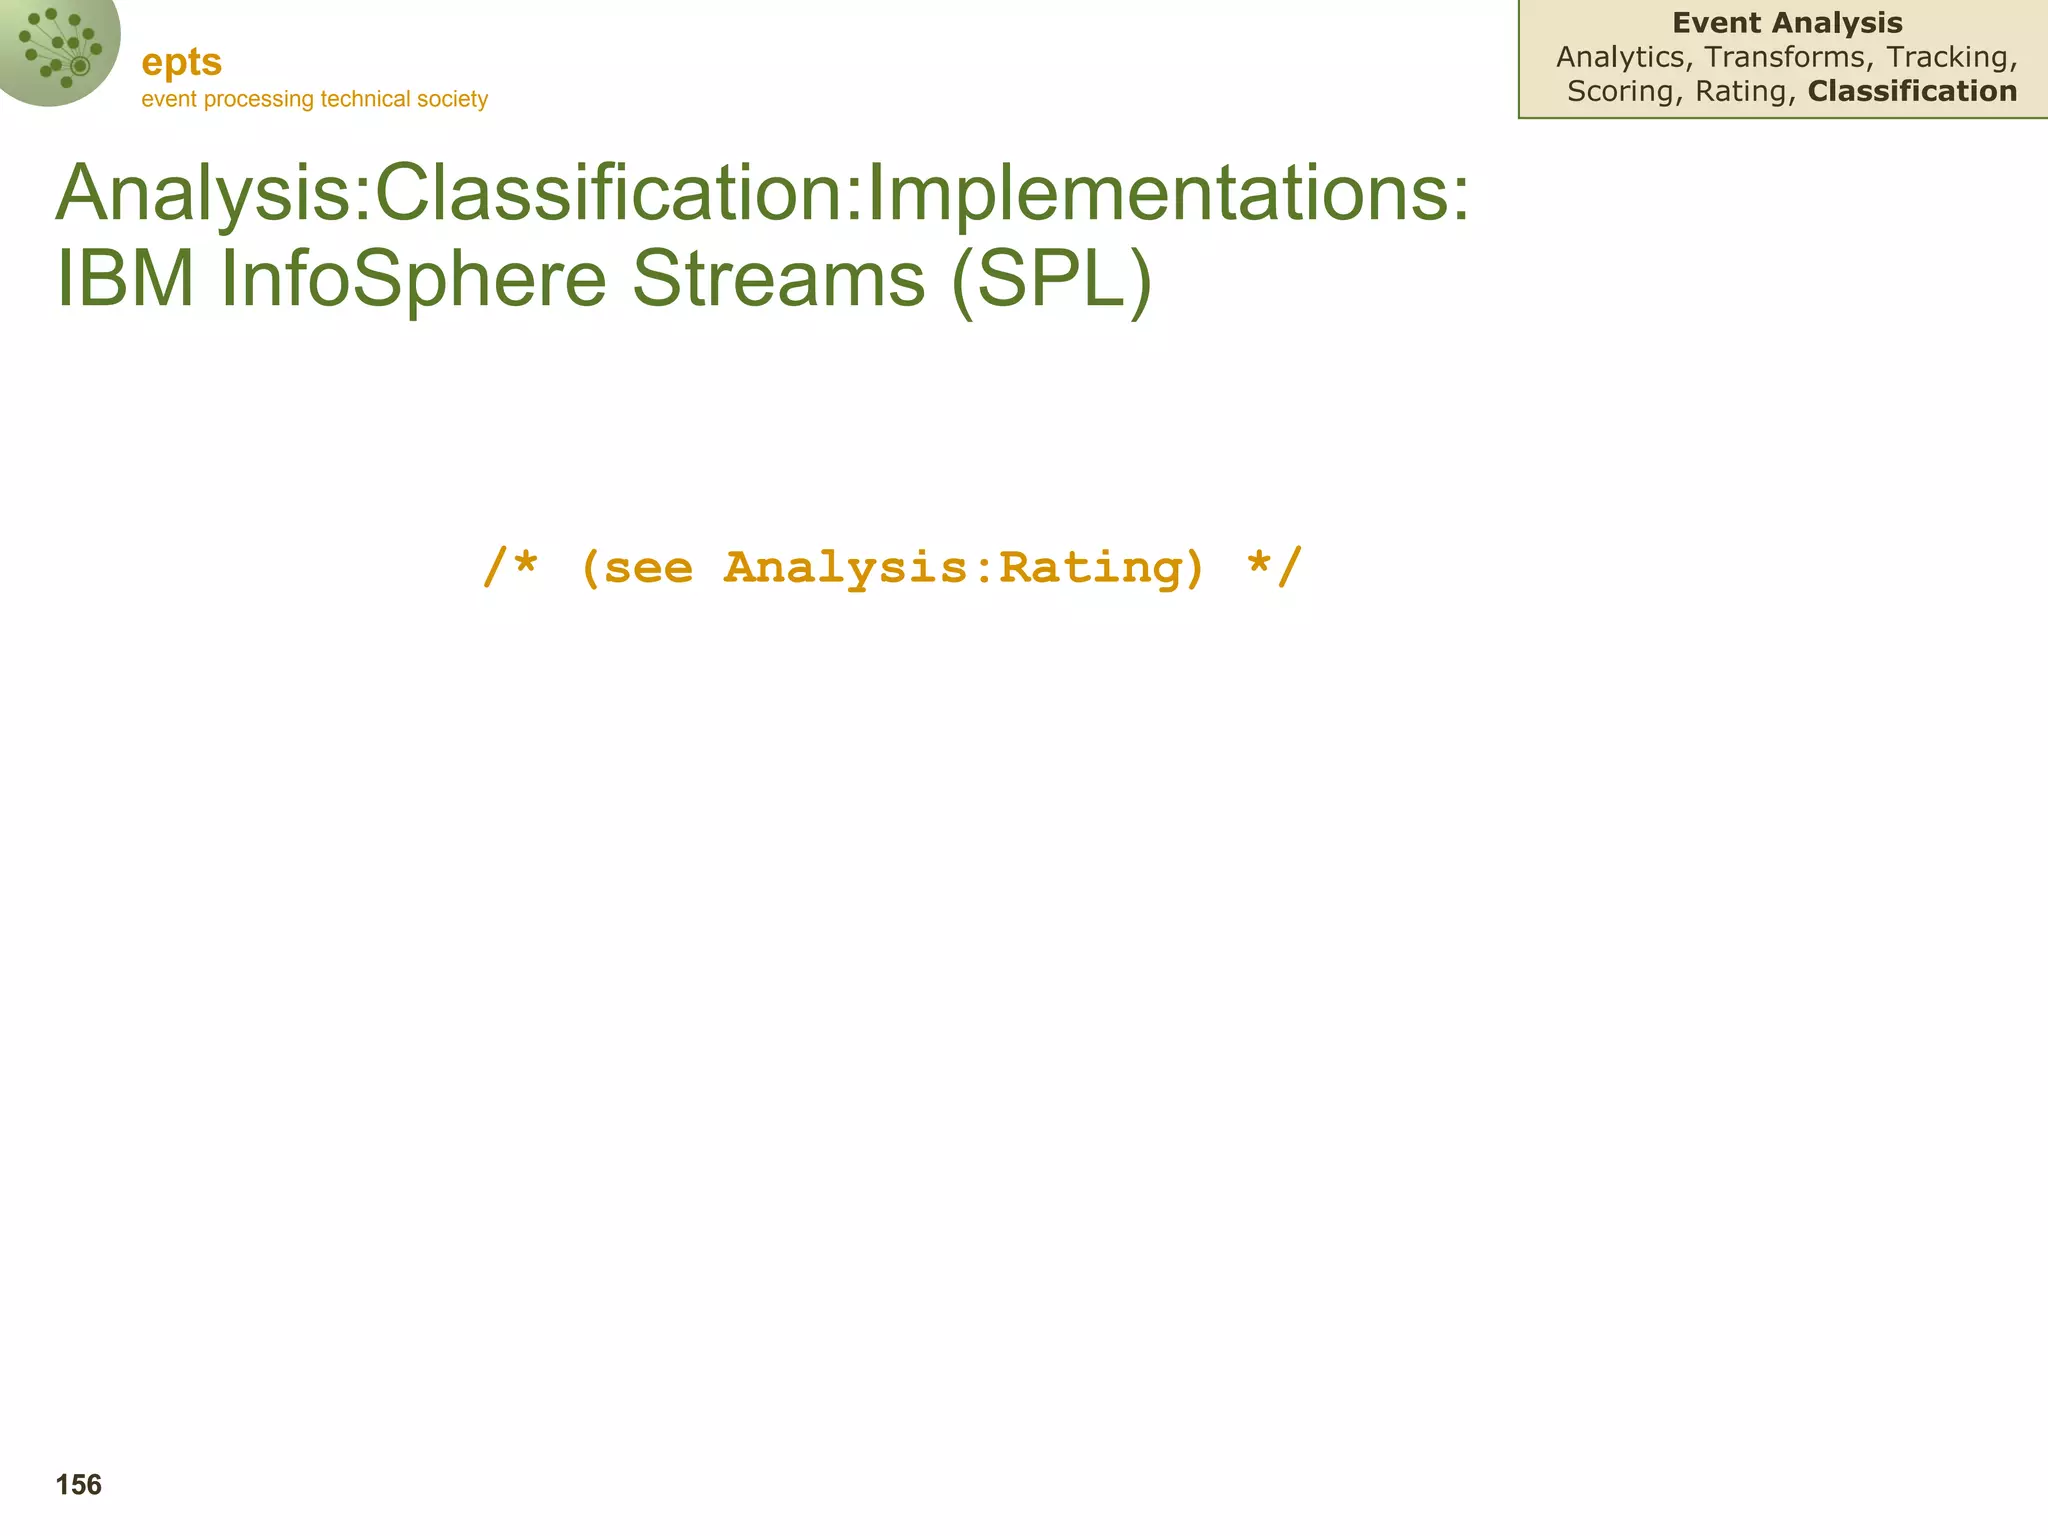Click the orange 'epts' brand text
The height and width of the screenshot is (1536, 2048).
tap(181, 62)
